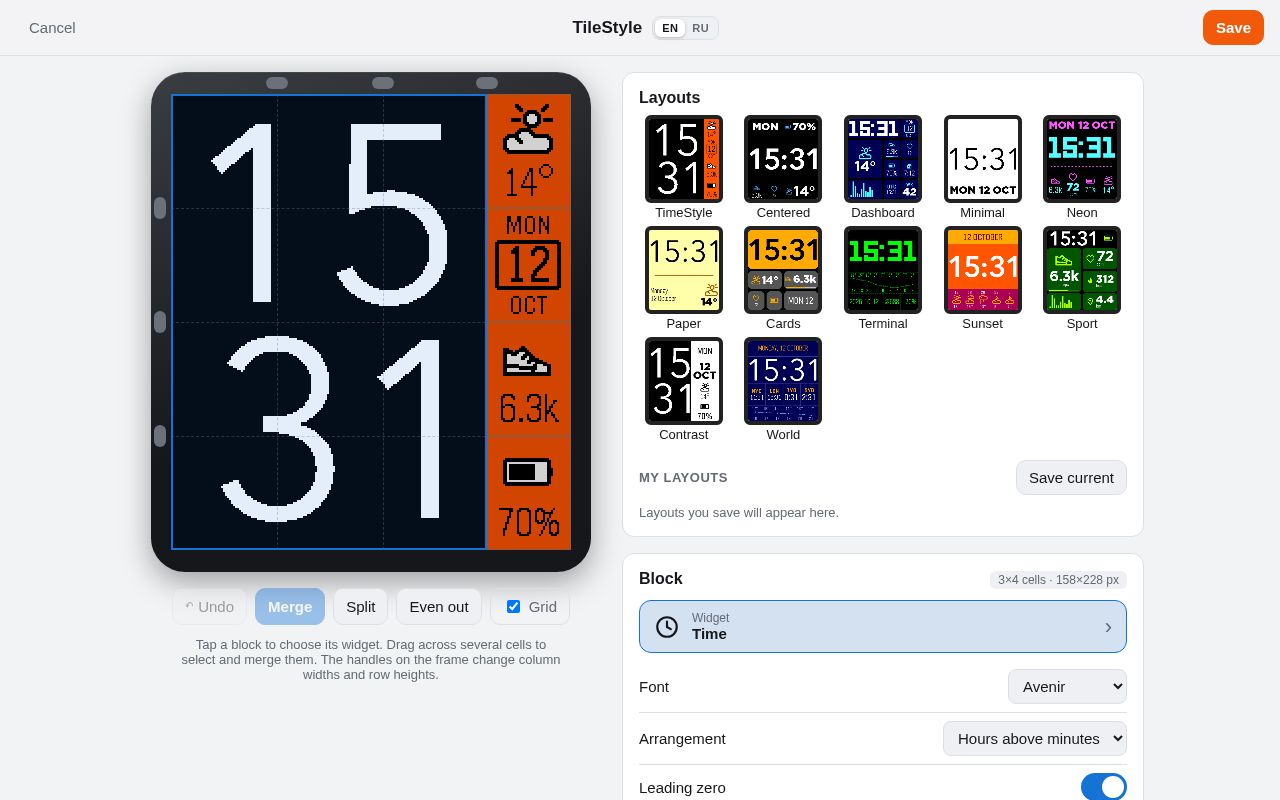Image resolution: width=1280 pixels, height=800 pixels.
Task: Click the 70% battery text on watch face
Action: [528, 522]
